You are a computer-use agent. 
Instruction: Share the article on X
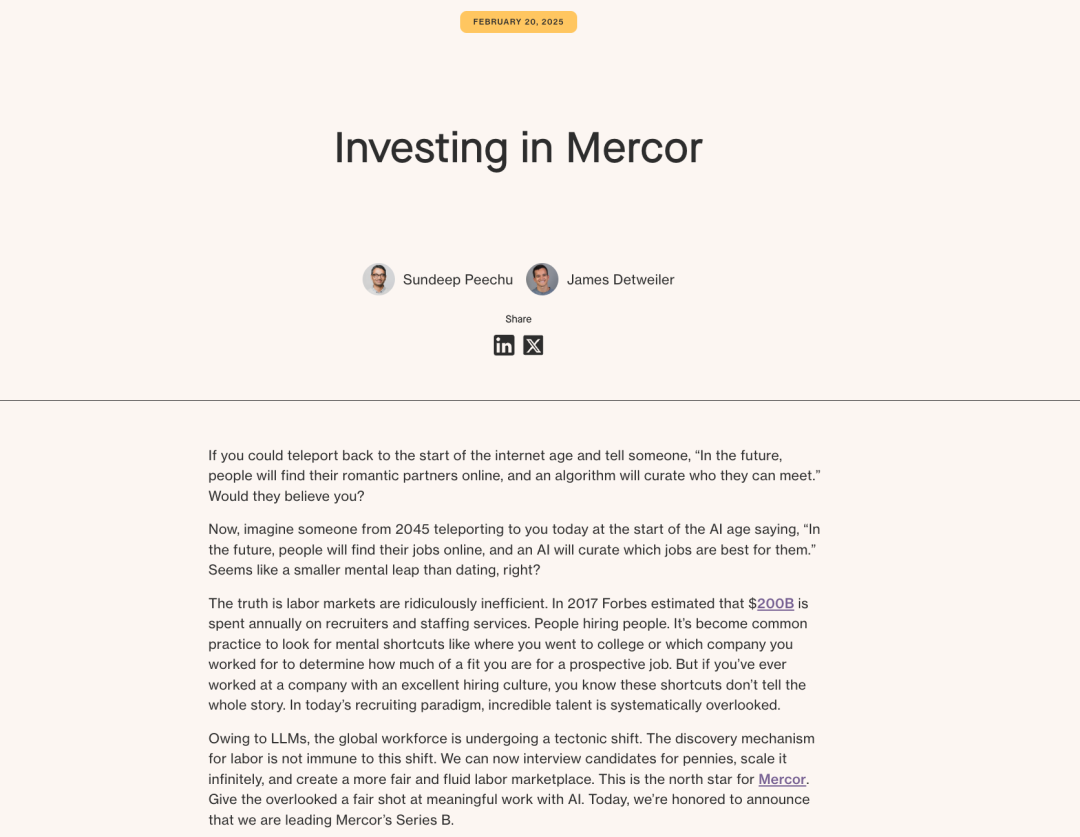tap(533, 345)
